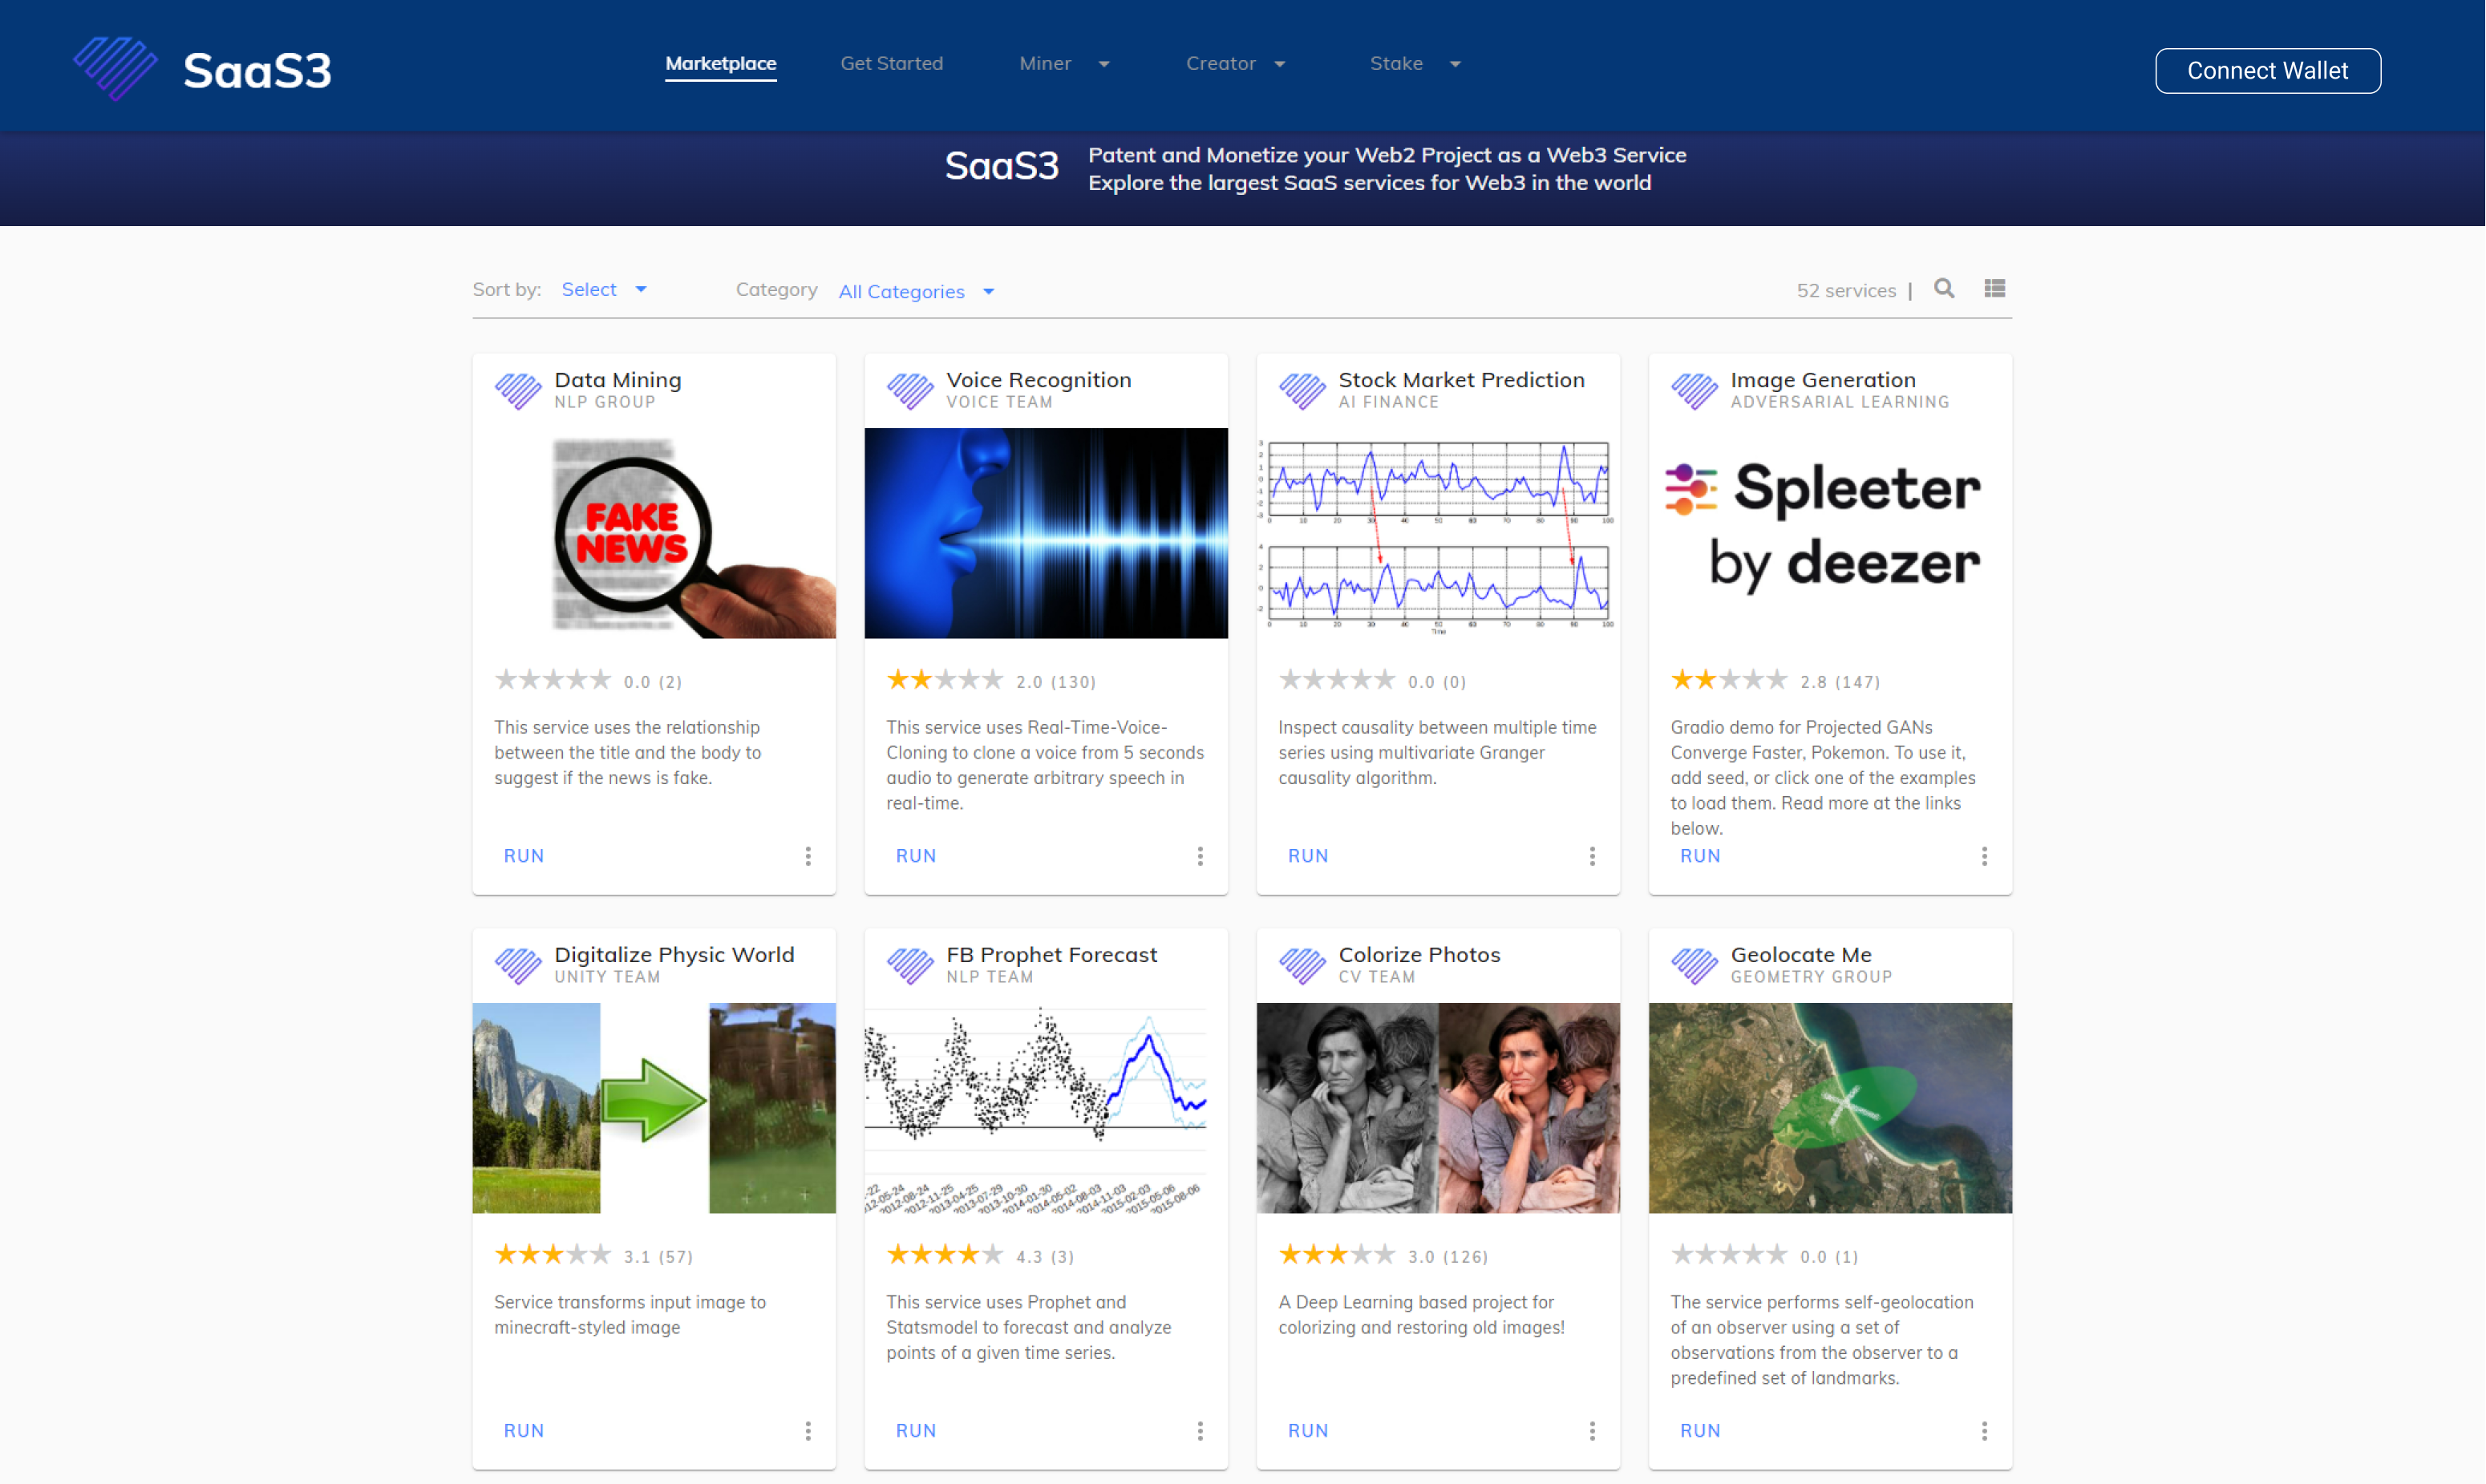Click the Fake News thumbnail image
This screenshot has width=2486, height=1484.
point(654,533)
